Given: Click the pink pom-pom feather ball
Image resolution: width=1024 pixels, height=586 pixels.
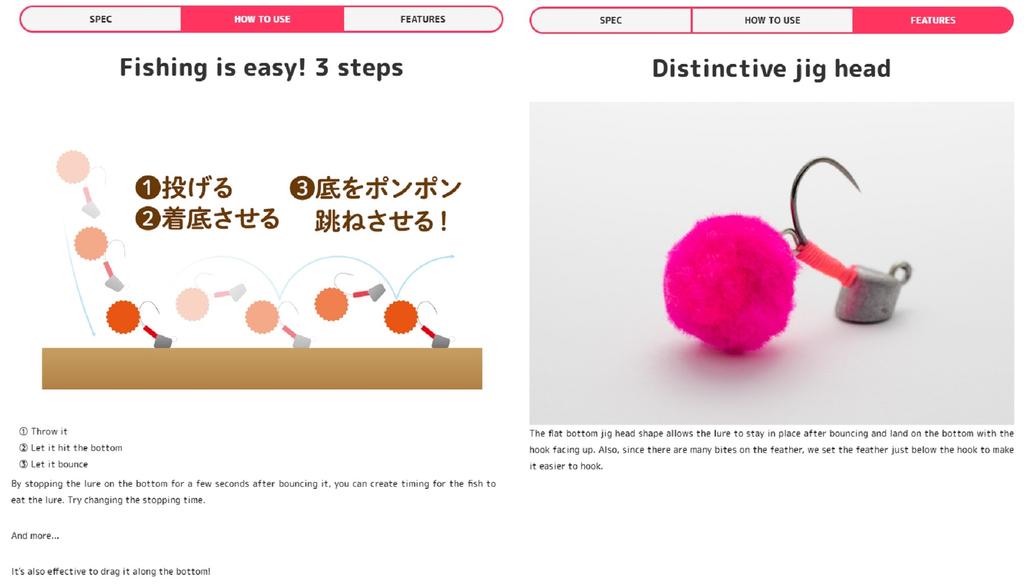Looking at the screenshot, I should (730, 284).
